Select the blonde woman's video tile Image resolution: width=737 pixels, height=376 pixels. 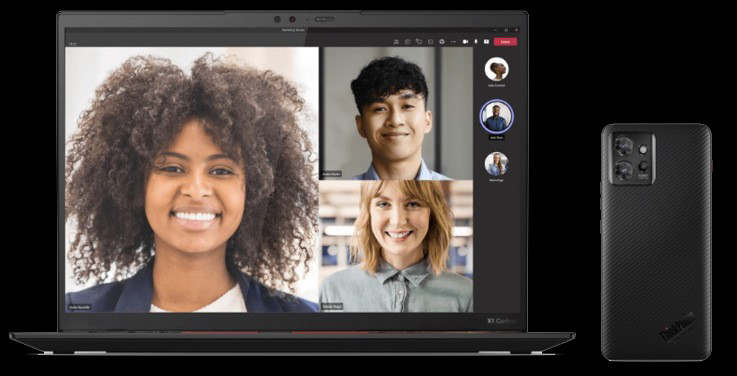click(x=396, y=246)
